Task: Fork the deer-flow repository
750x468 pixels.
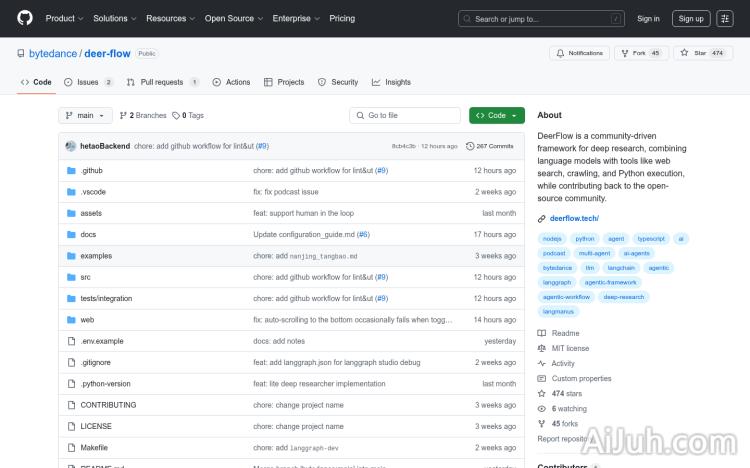Action: [x=642, y=53]
